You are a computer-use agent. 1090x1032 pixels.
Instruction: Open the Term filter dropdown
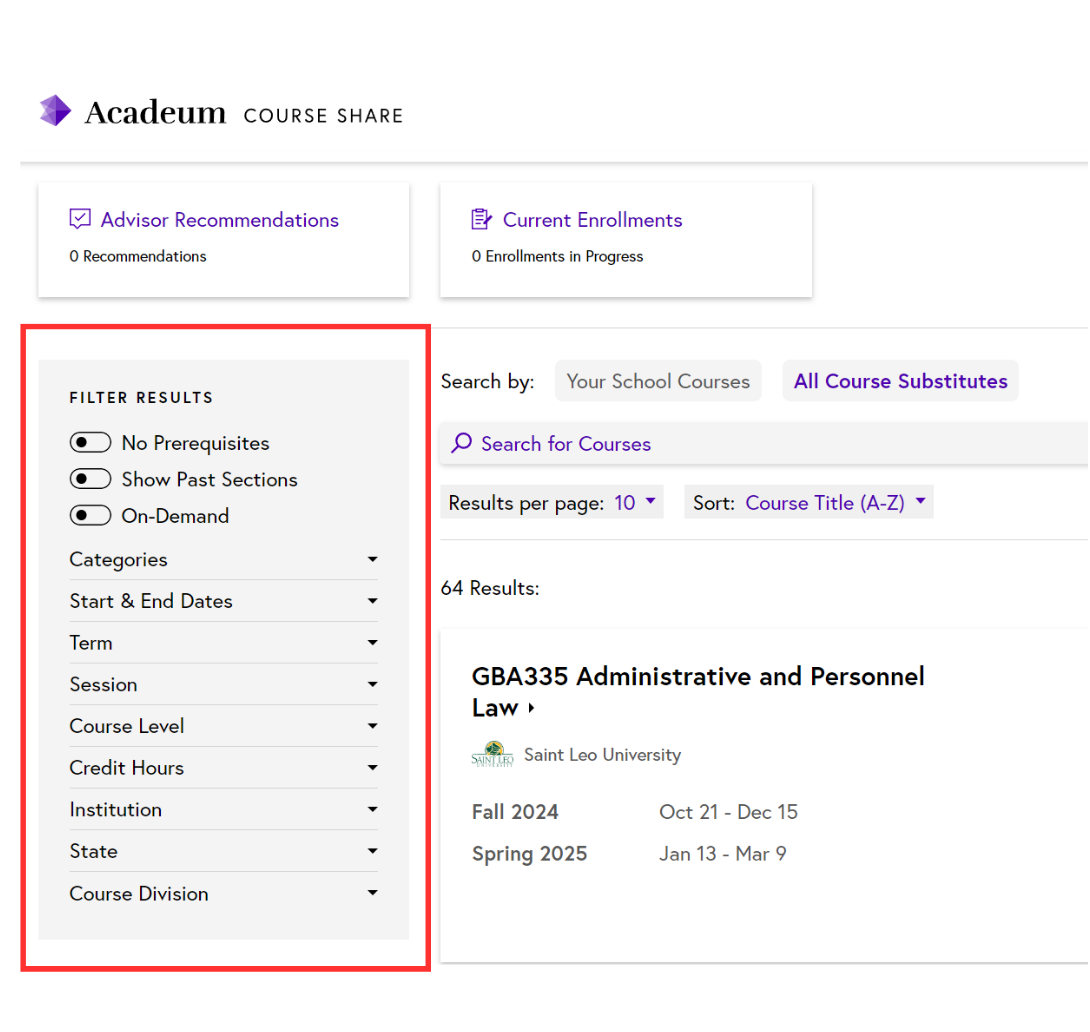pyautogui.click(x=223, y=643)
